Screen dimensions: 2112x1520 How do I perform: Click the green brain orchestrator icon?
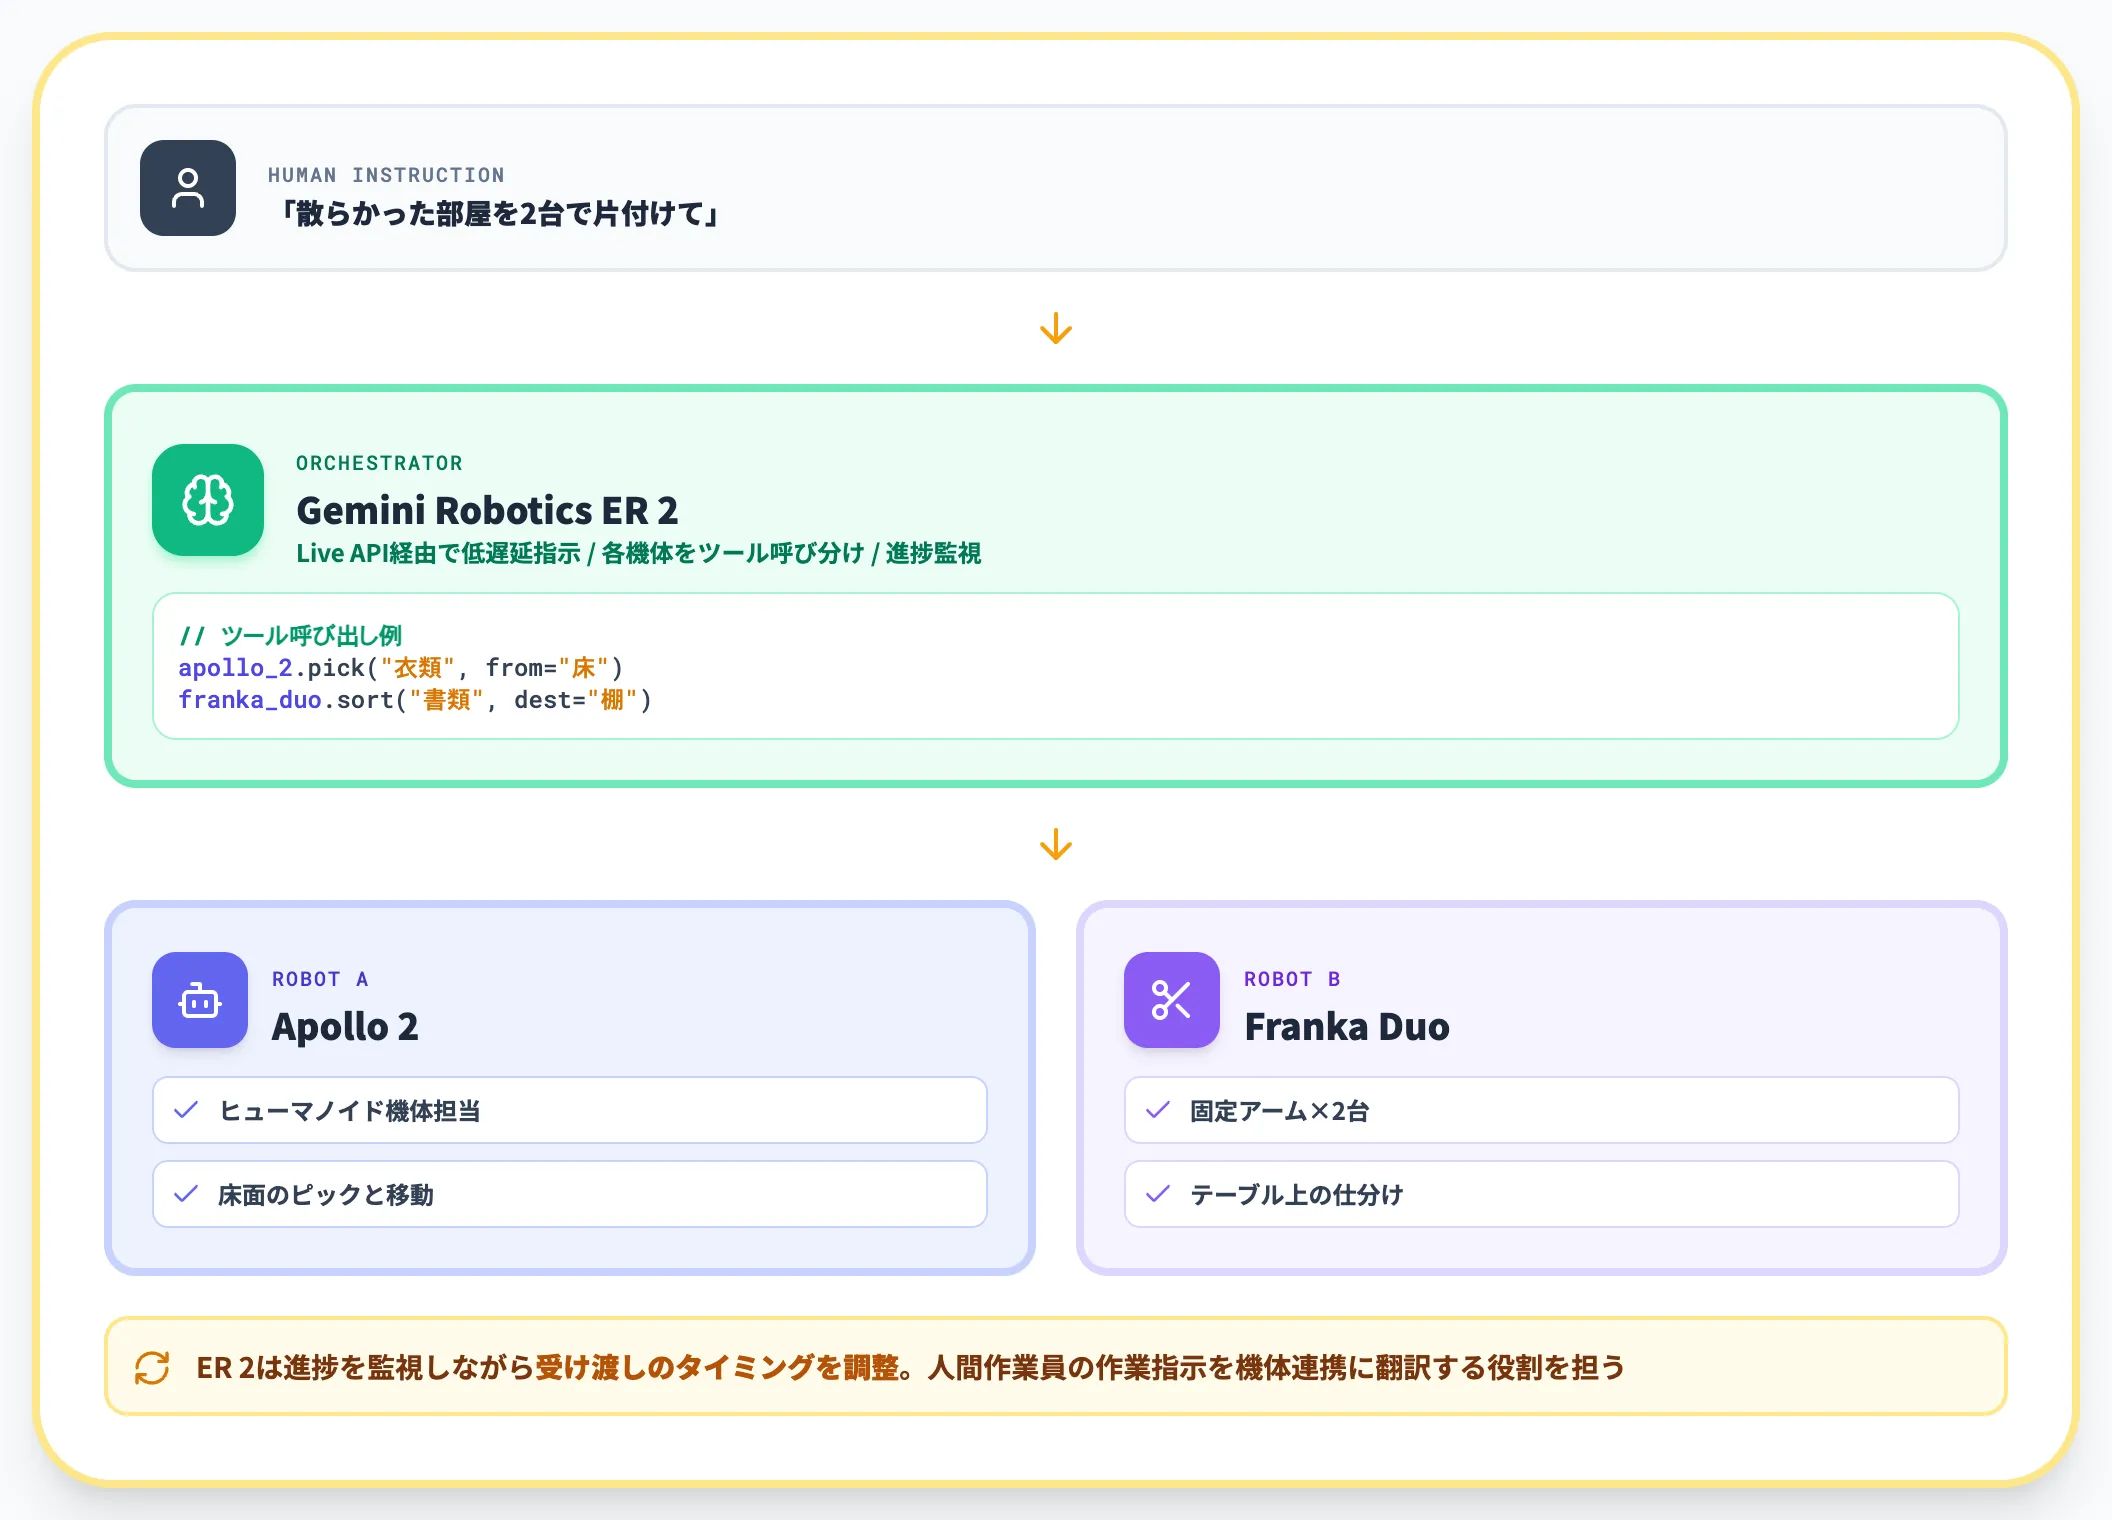tap(208, 500)
